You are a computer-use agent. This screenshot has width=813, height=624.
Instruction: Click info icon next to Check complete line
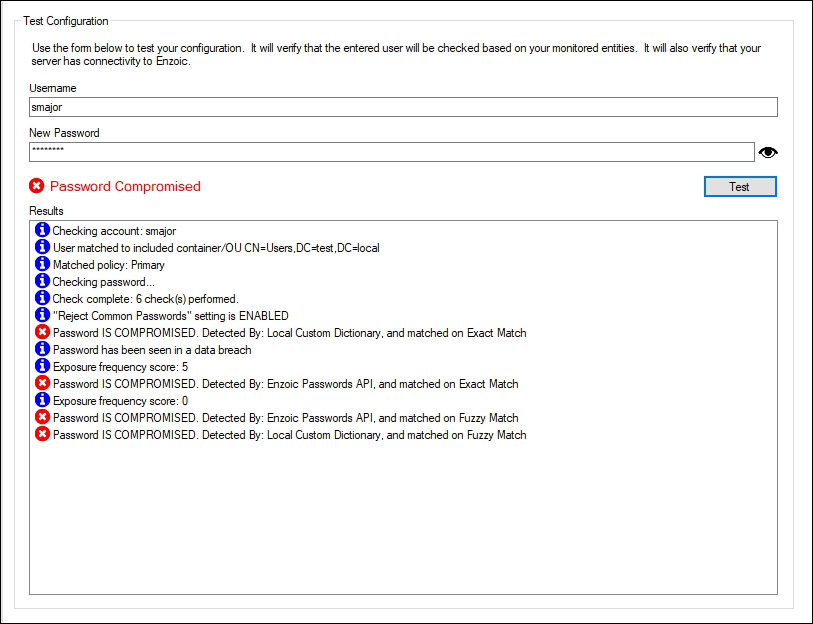click(42, 299)
